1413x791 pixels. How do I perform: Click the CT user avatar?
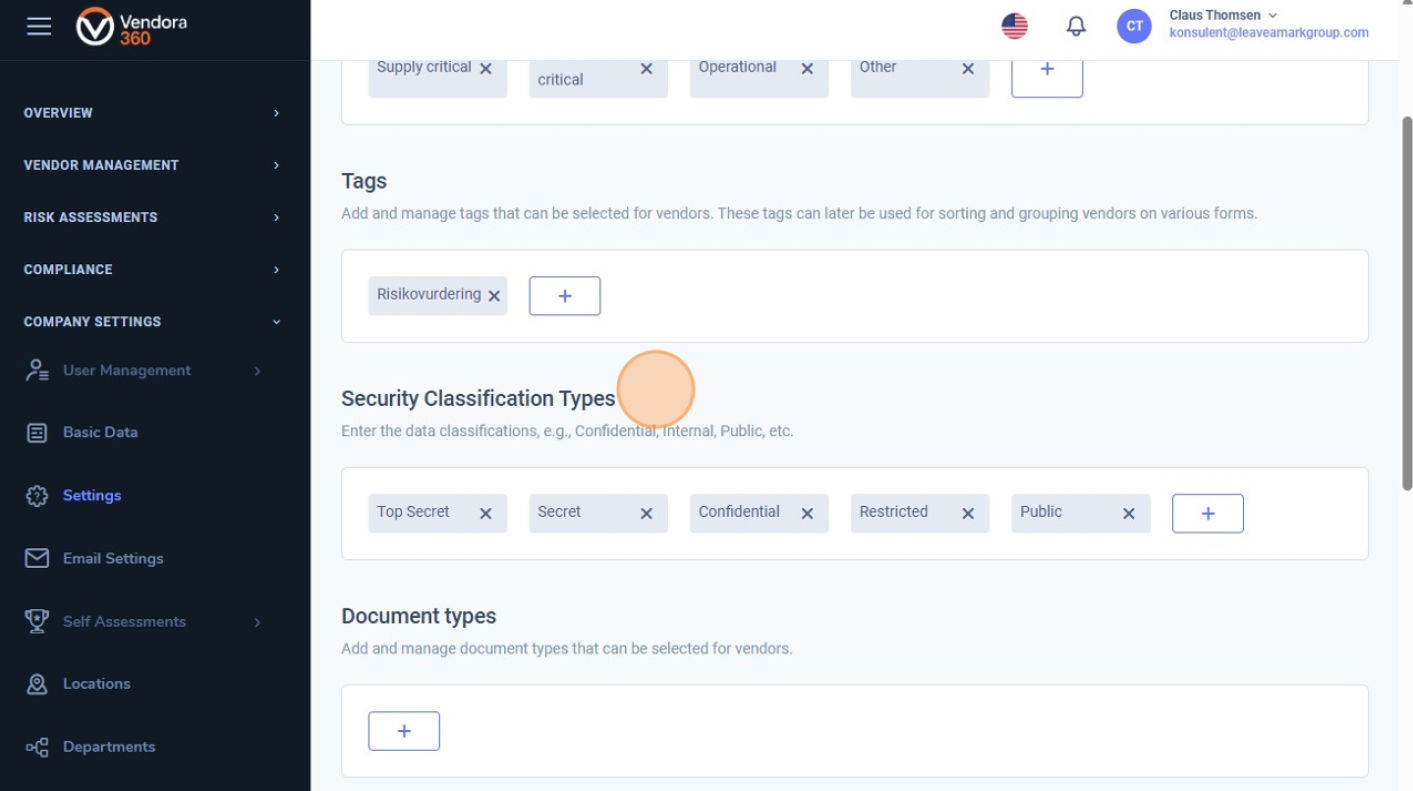pos(1134,27)
